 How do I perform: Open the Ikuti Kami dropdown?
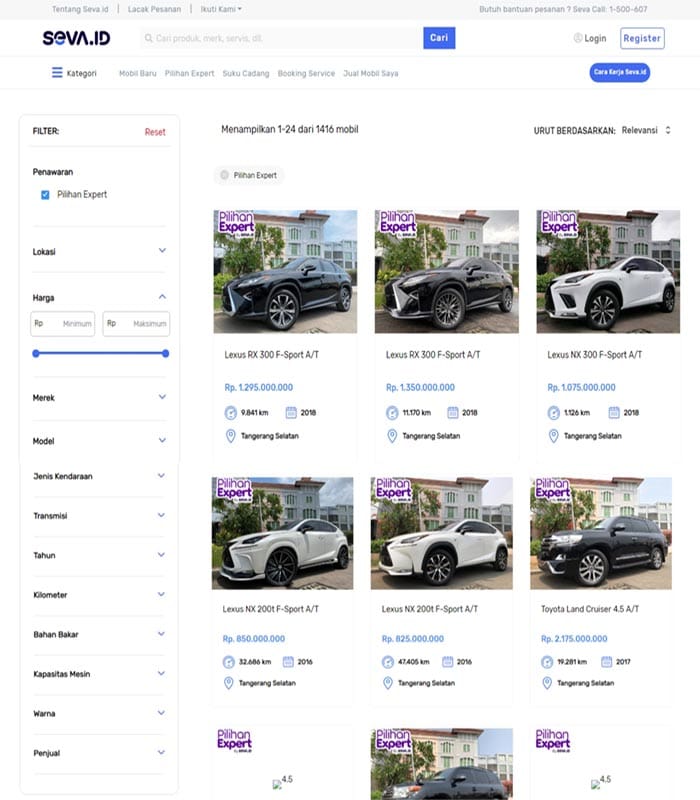coord(221,9)
